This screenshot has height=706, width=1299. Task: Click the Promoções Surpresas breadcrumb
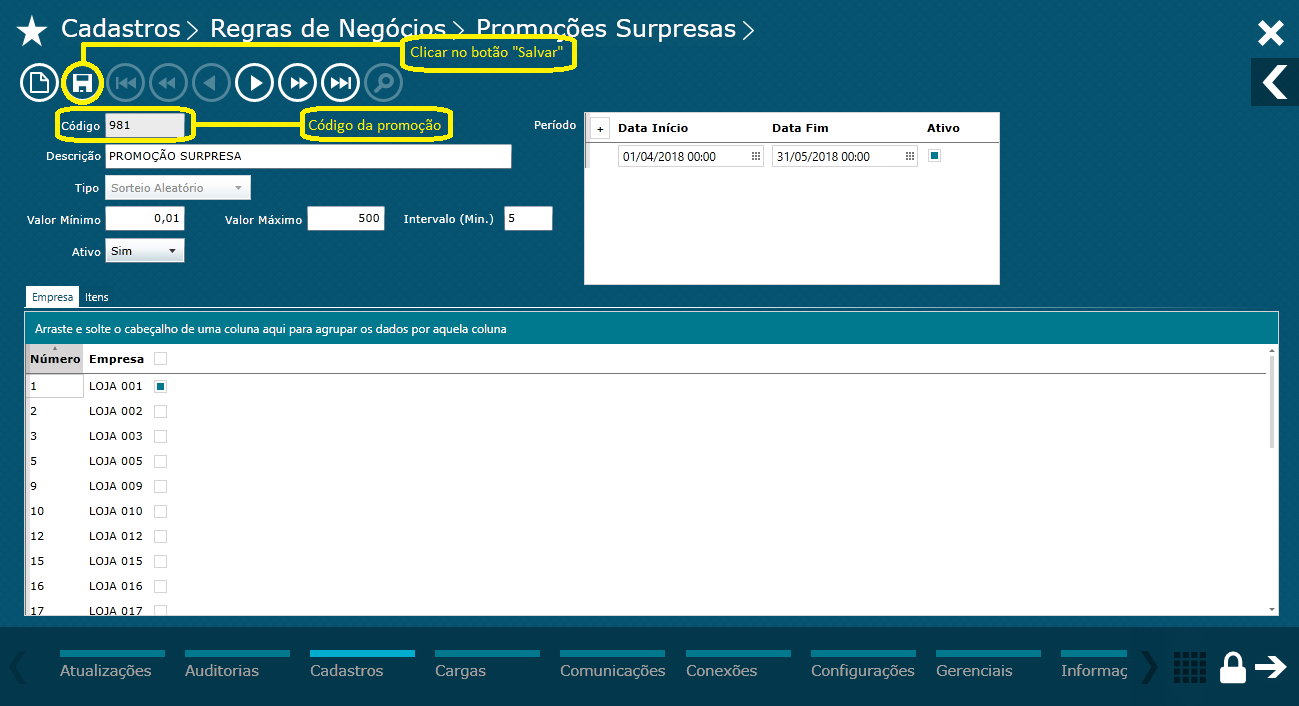[606, 29]
